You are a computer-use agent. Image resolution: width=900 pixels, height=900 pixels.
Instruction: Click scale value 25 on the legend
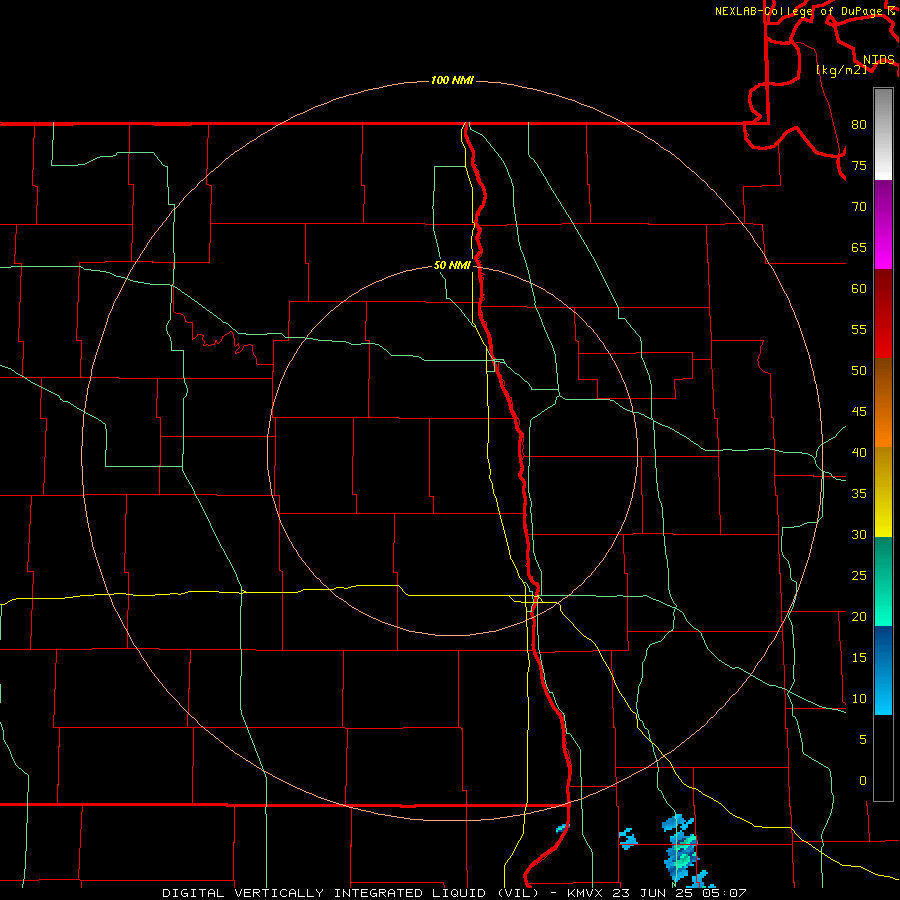coord(859,575)
